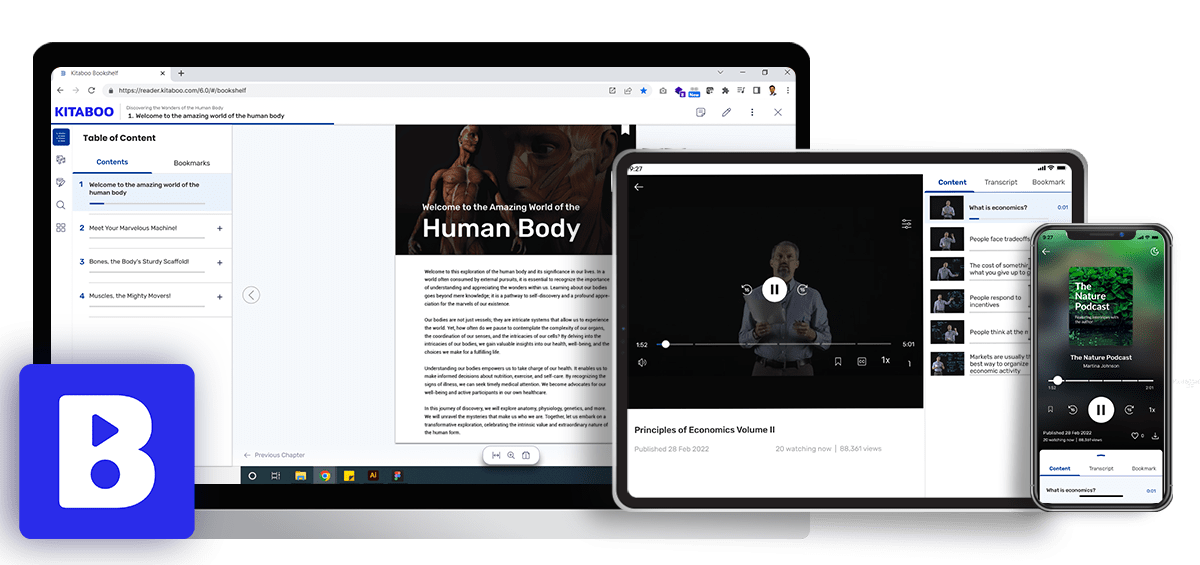Click the fit-to-width icon in page toolbar
The image size is (1200, 565).
495,455
